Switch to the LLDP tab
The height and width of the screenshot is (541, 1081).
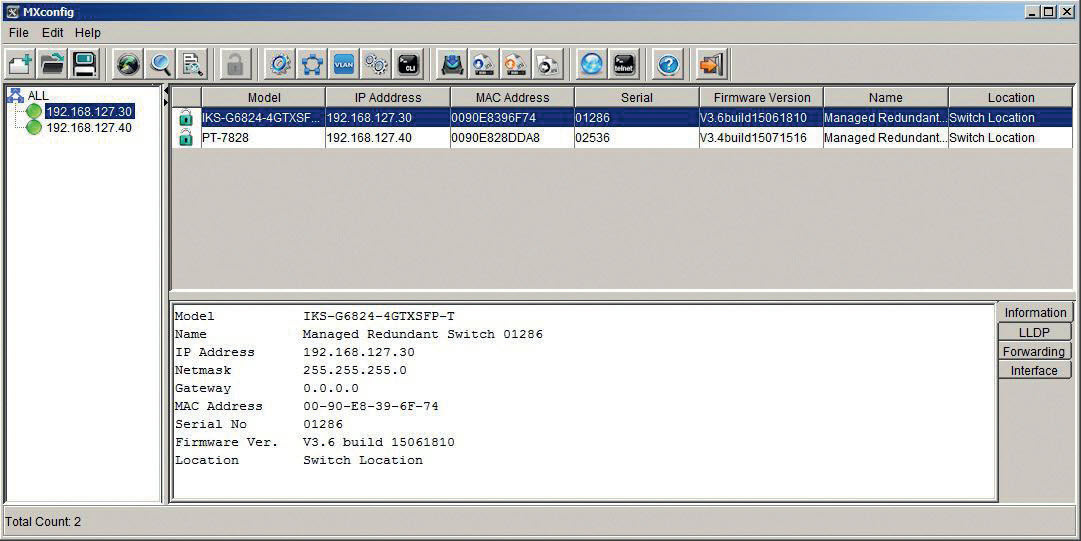pyautogui.click(x=1034, y=332)
